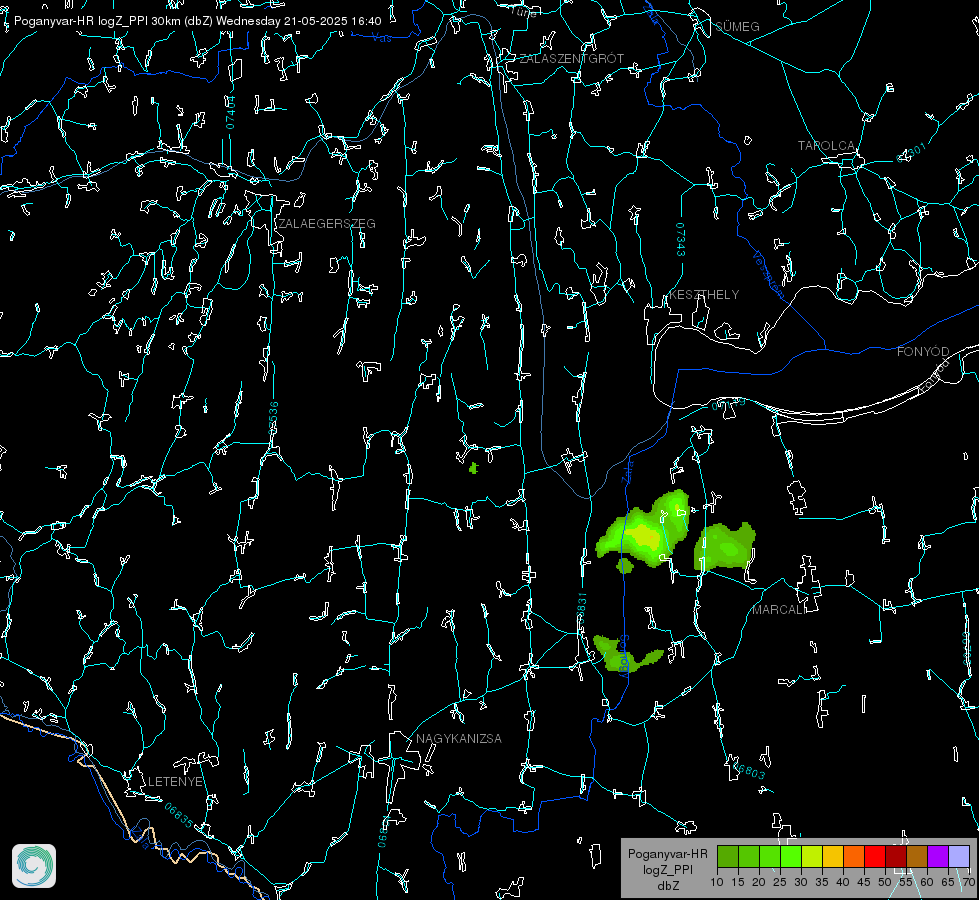Click the FONYÓD town label
Image resolution: width=979 pixels, height=900 pixels.
tap(923, 352)
